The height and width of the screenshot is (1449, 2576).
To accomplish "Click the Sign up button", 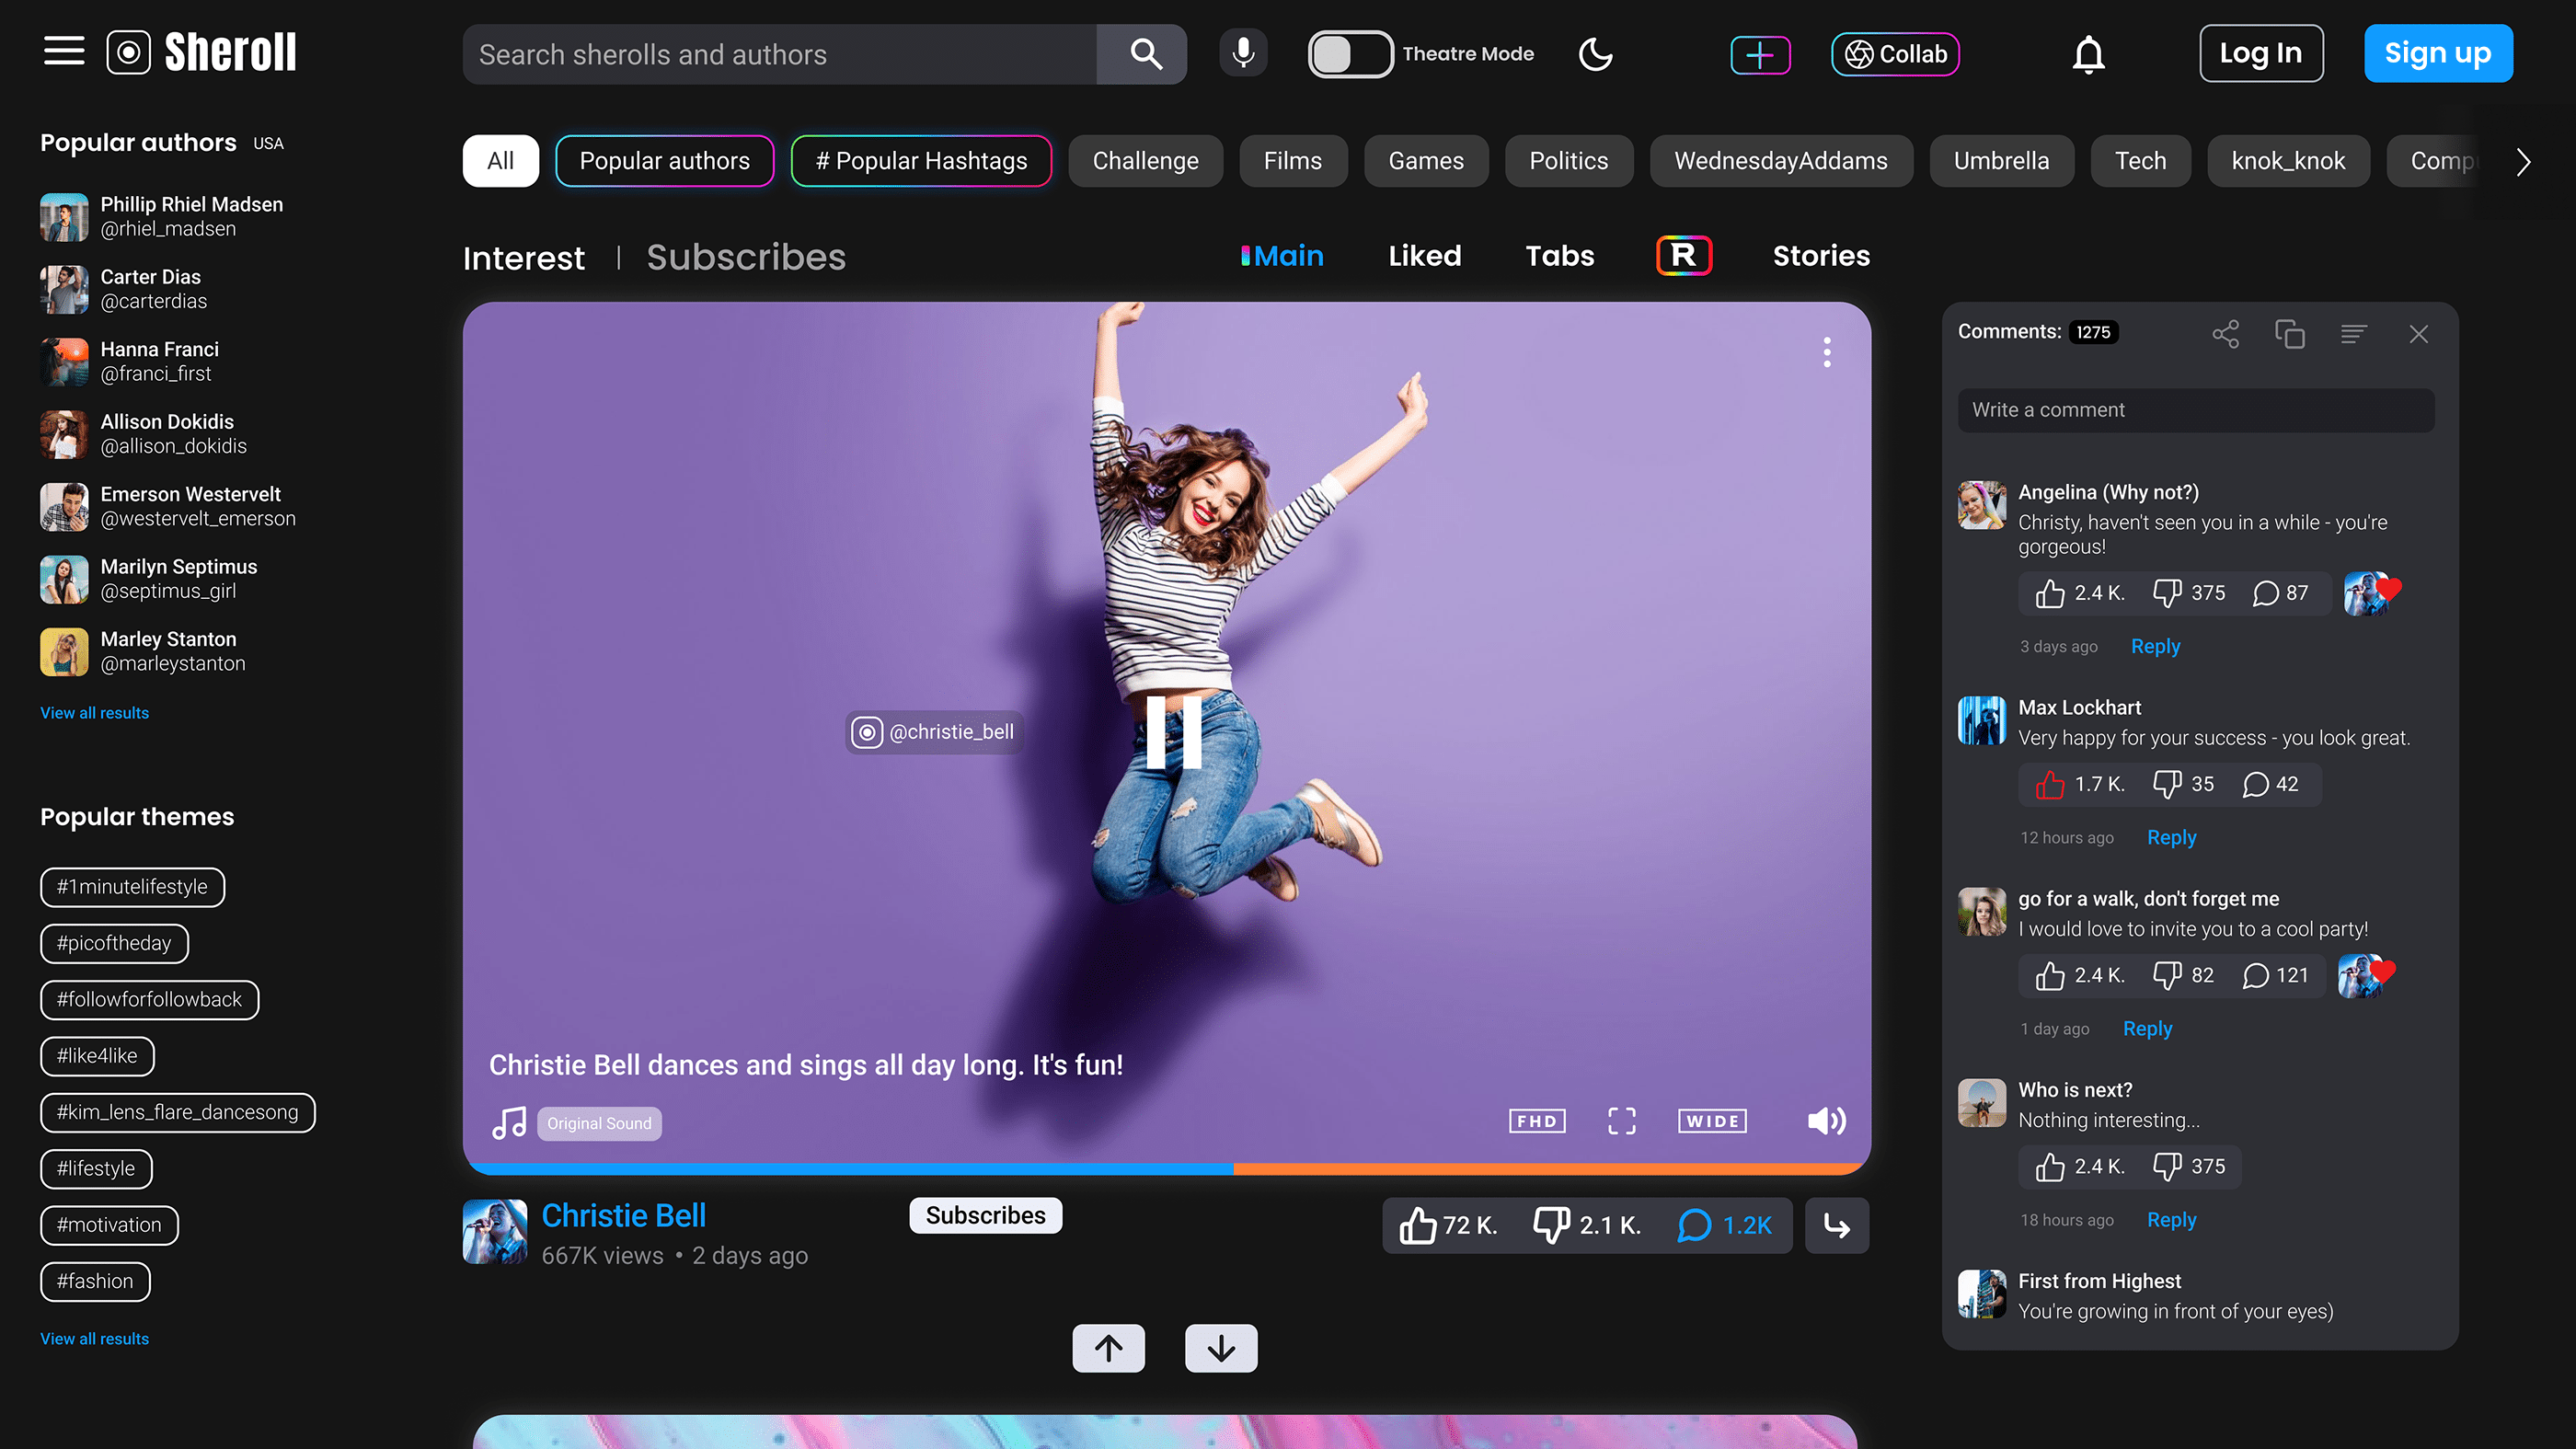I will (2437, 53).
